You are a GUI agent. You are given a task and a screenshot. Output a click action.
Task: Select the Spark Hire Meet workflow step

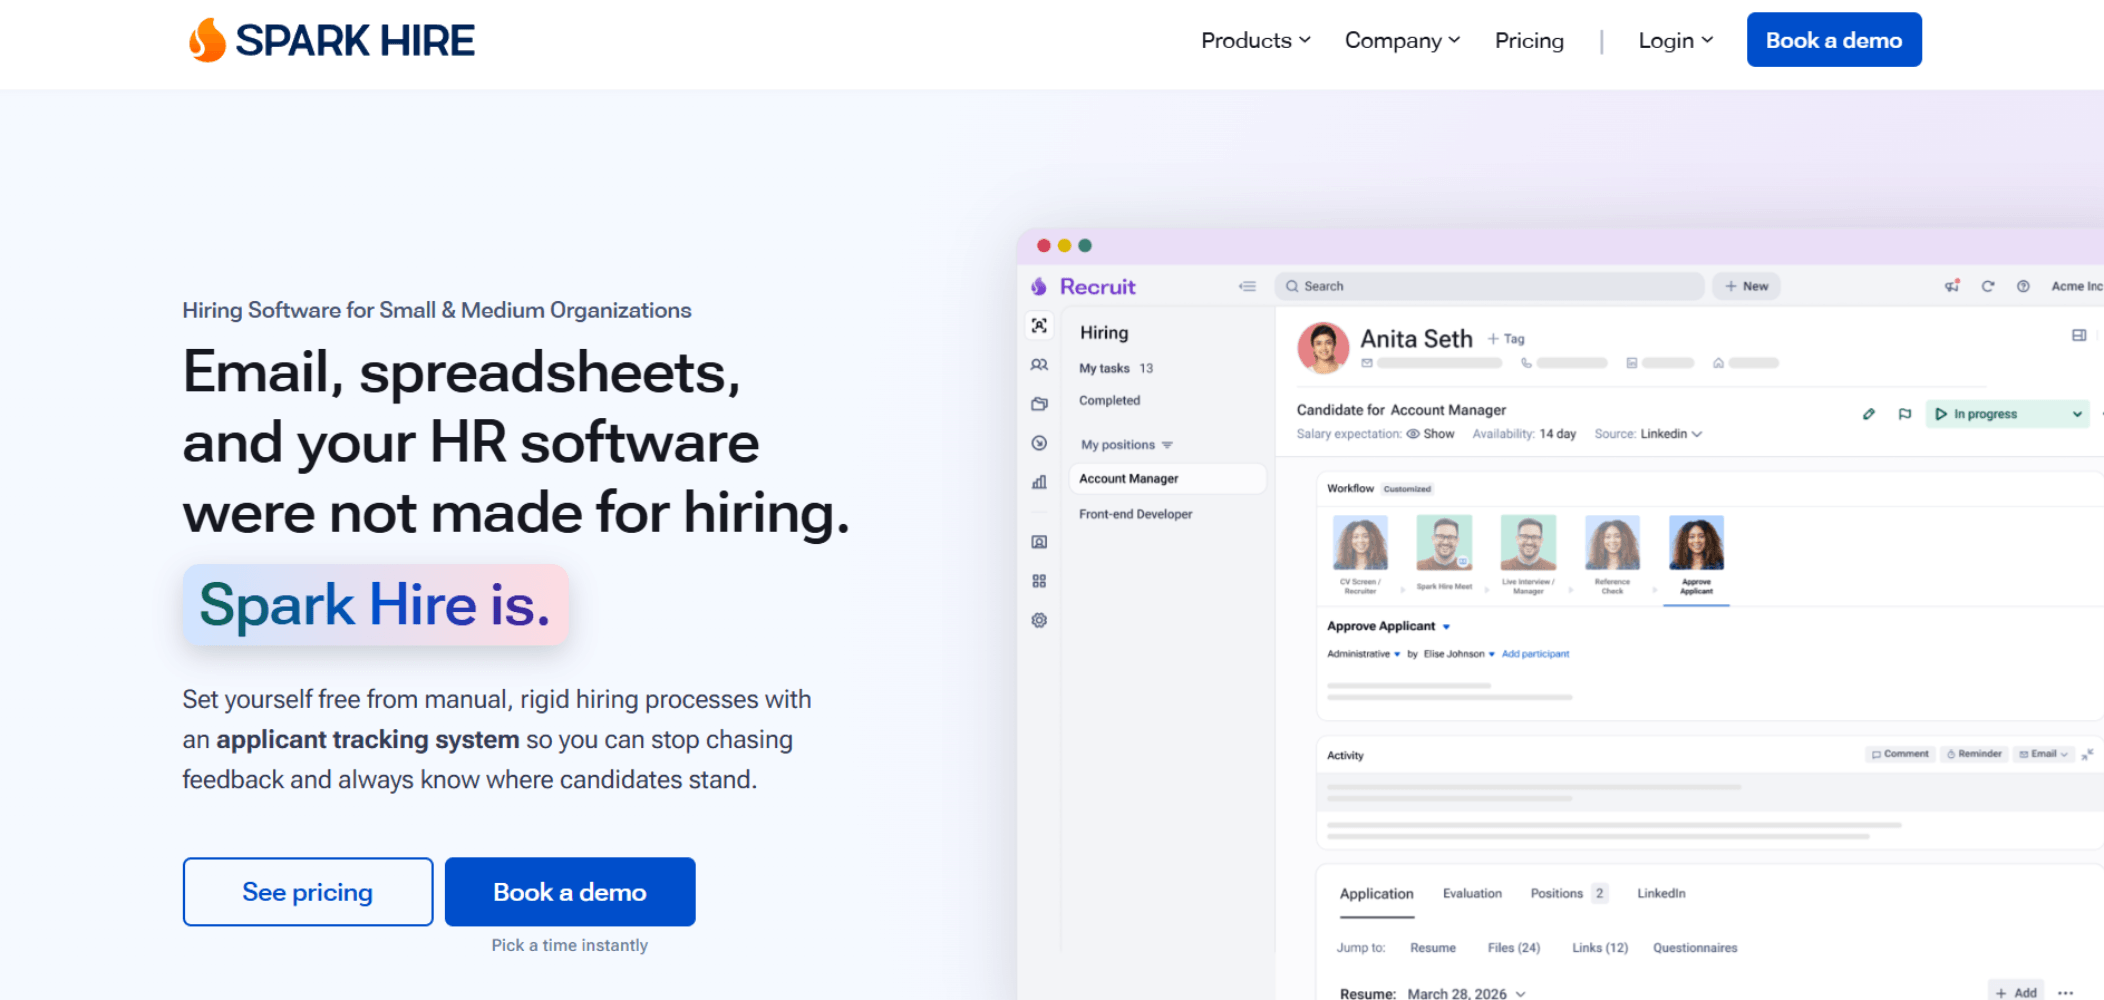[x=1444, y=554]
